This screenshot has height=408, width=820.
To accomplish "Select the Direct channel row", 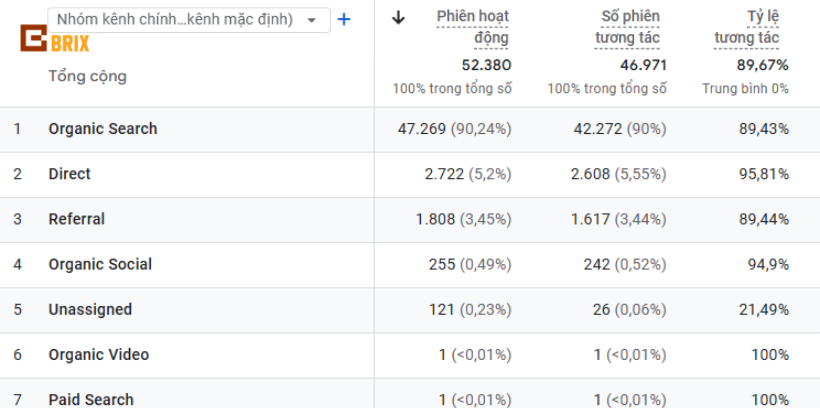I will point(69,174).
